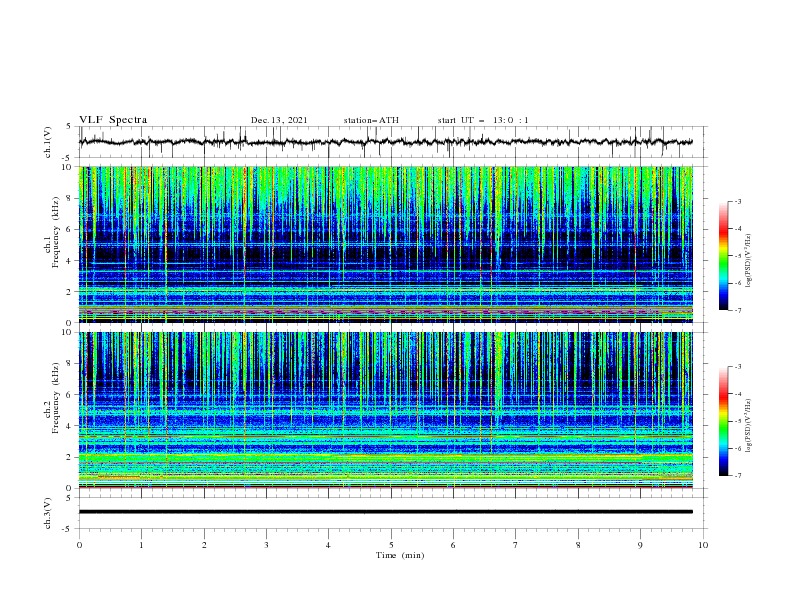Click the time axis tick label '2'
This screenshot has width=792, height=612.
pos(204,545)
